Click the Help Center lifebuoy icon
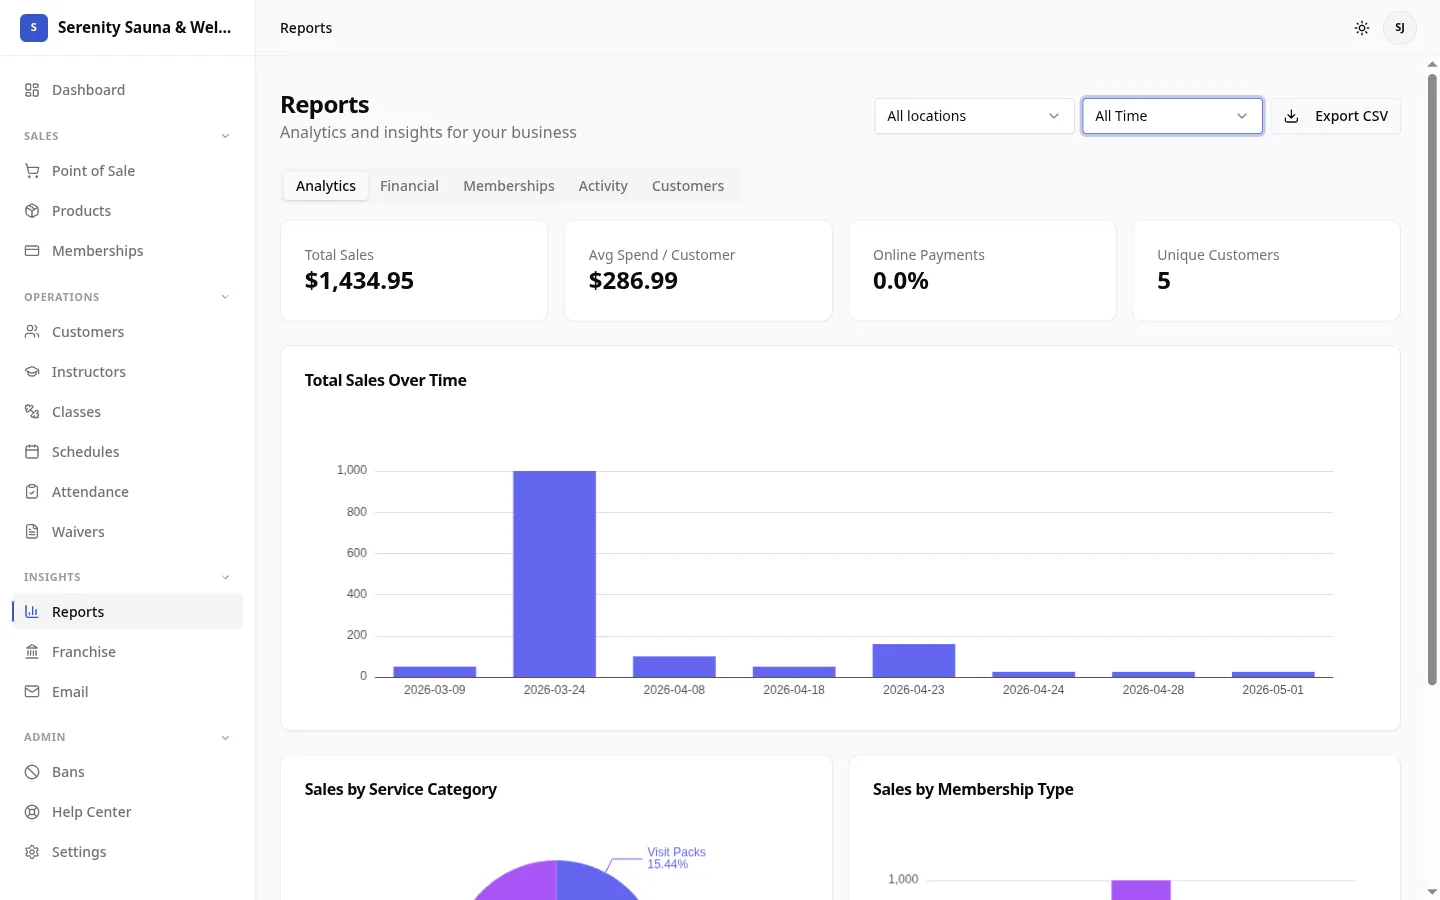The height and width of the screenshot is (900, 1440). tap(32, 812)
